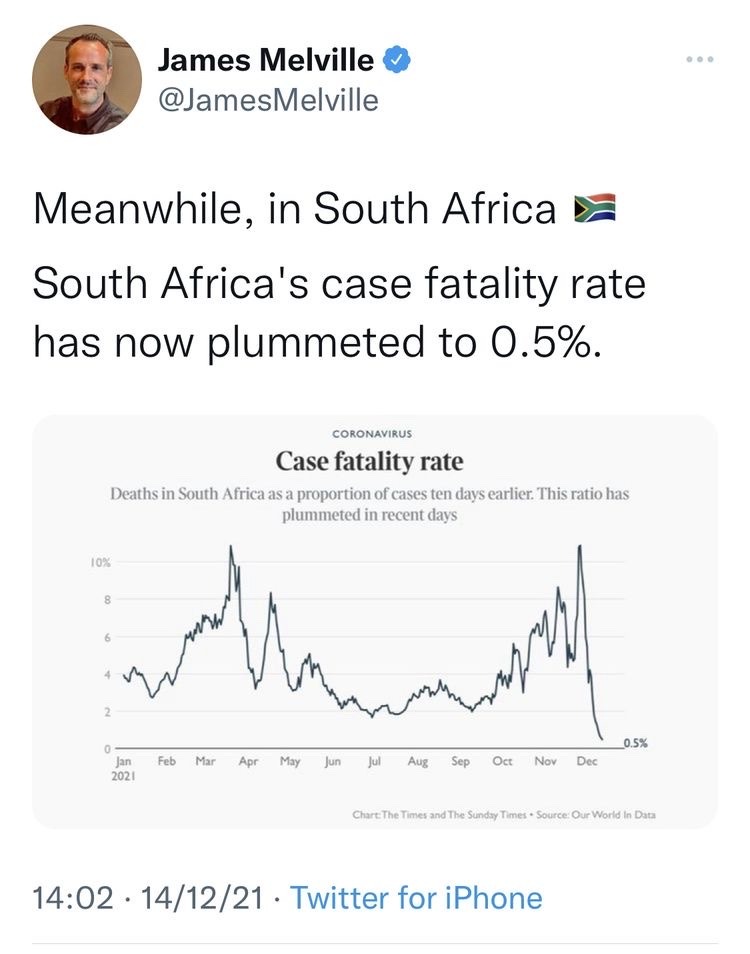
Task: Tap the blue verified badge
Action: point(397,60)
